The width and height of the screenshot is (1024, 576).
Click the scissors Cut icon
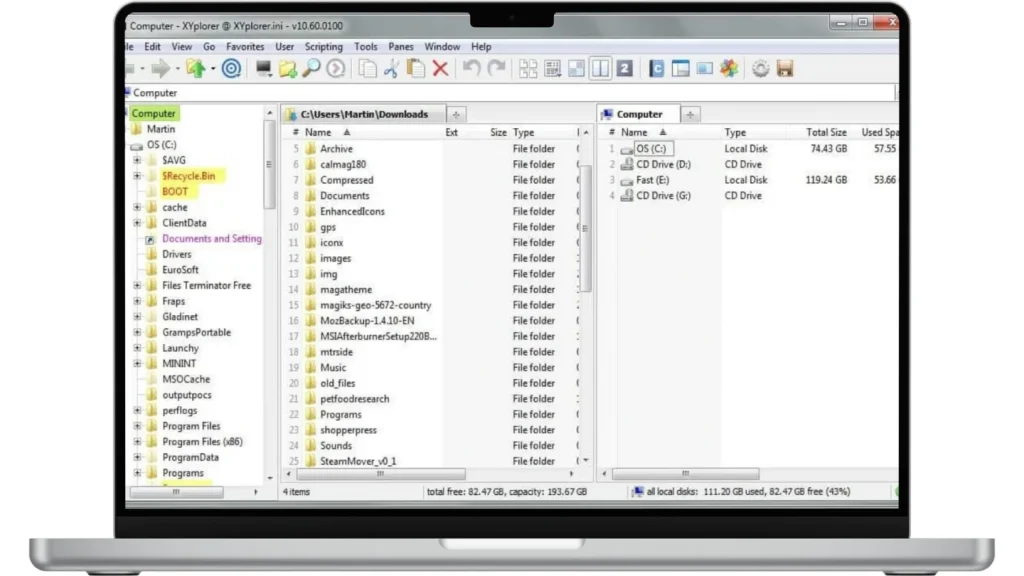[x=391, y=68]
